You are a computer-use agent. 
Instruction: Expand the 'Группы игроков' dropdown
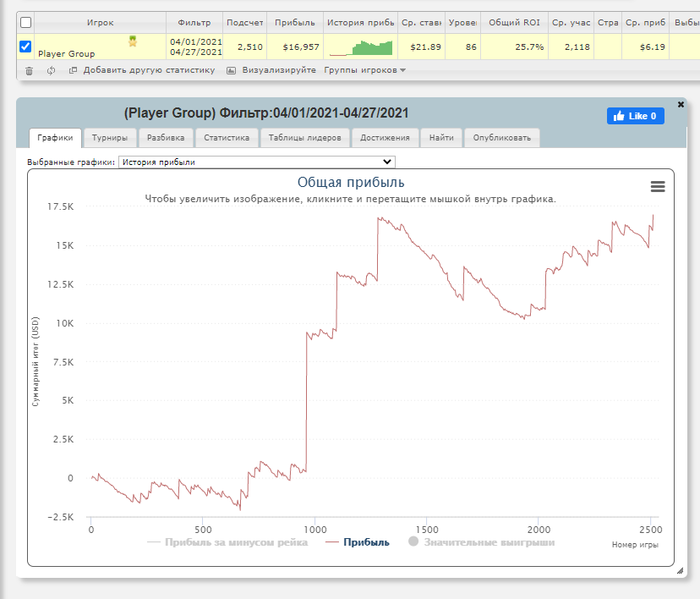pyautogui.click(x=365, y=70)
